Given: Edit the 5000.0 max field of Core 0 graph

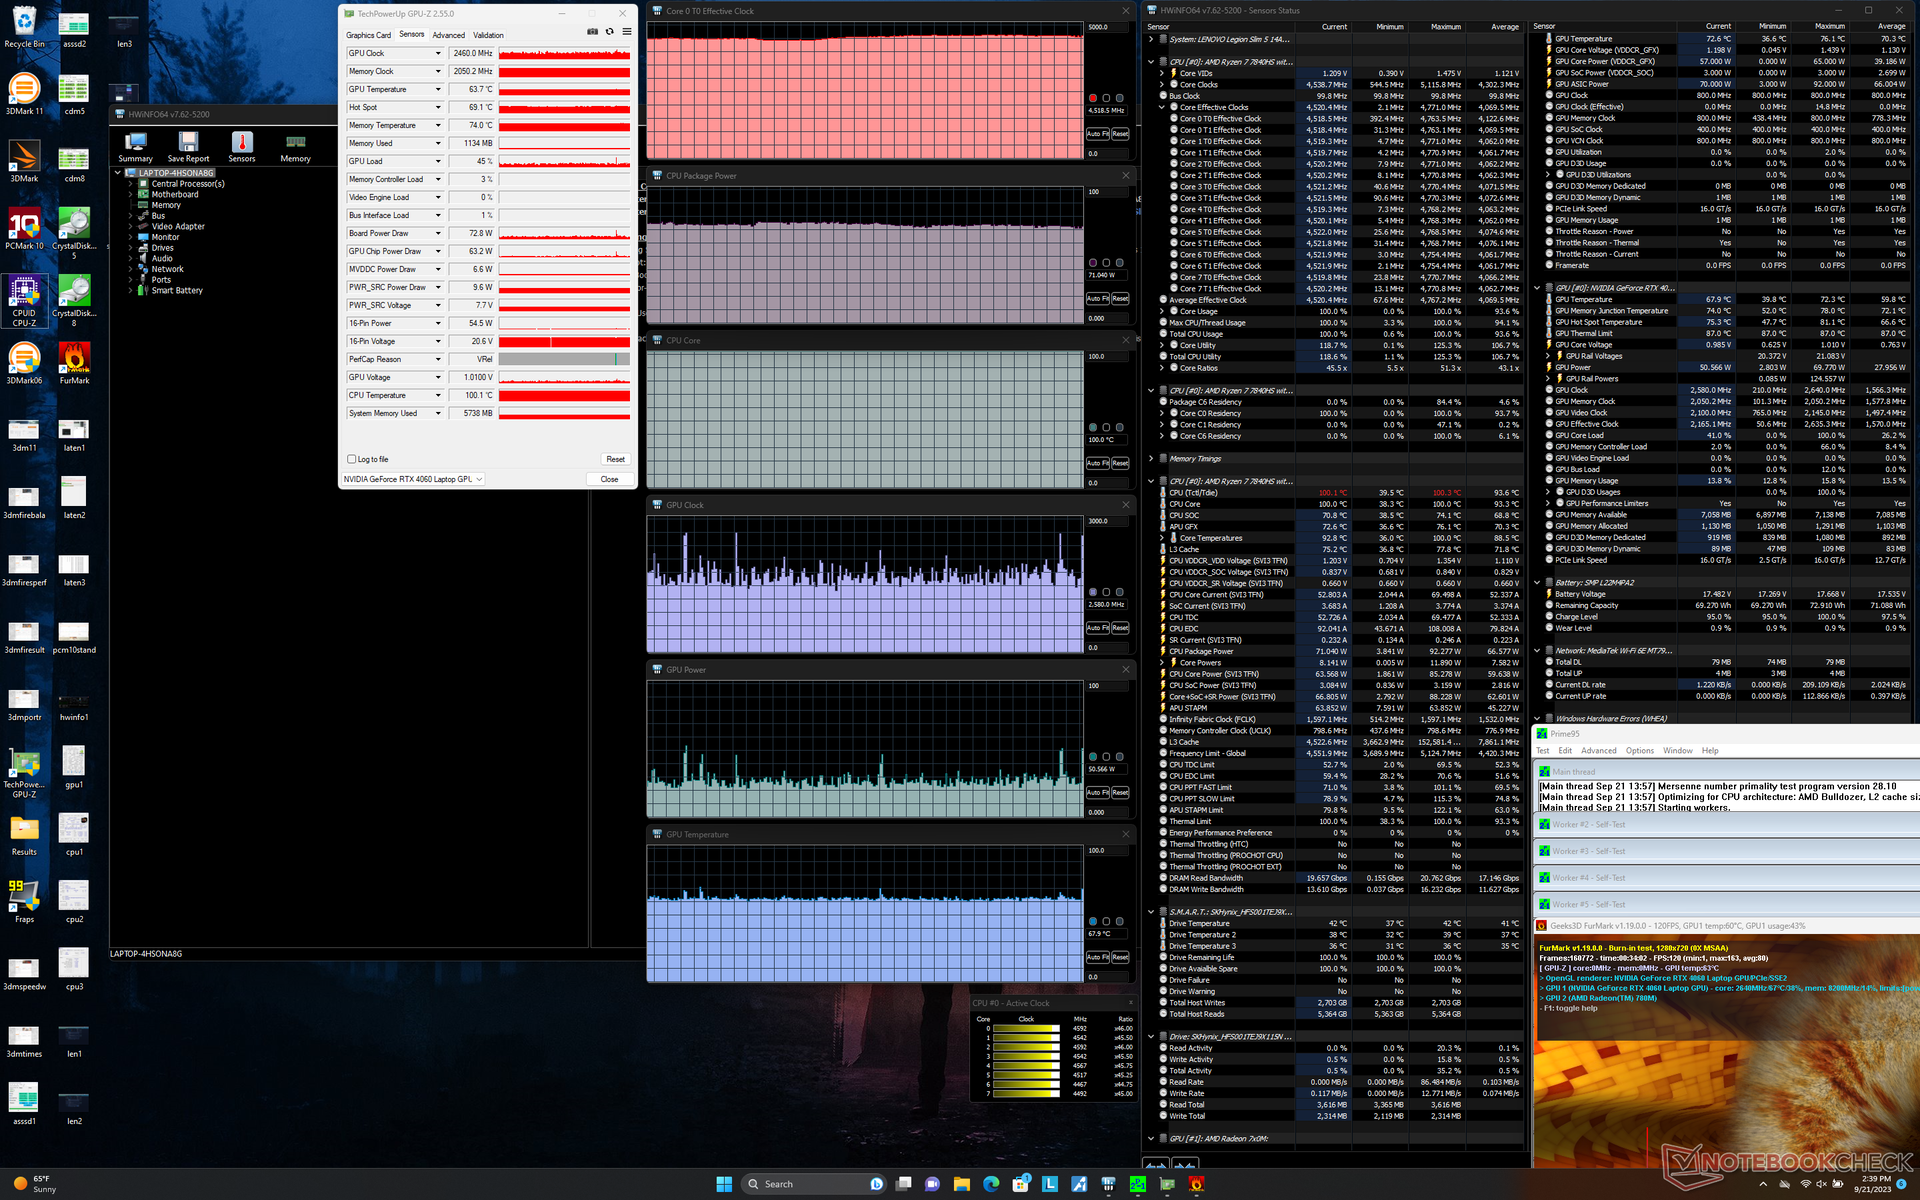Looking at the screenshot, I should pyautogui.click(x=1108, y=27).
